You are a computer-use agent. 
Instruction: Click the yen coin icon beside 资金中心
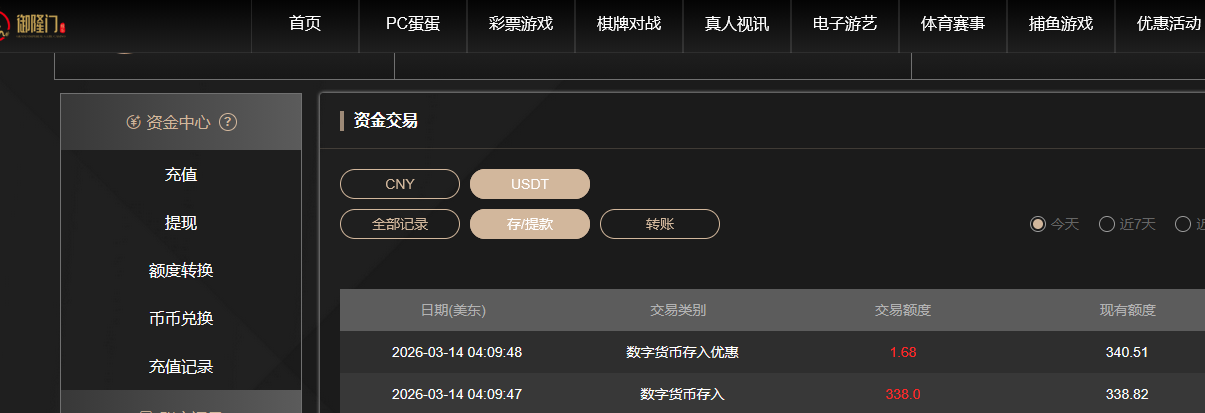tap(134, 123)
